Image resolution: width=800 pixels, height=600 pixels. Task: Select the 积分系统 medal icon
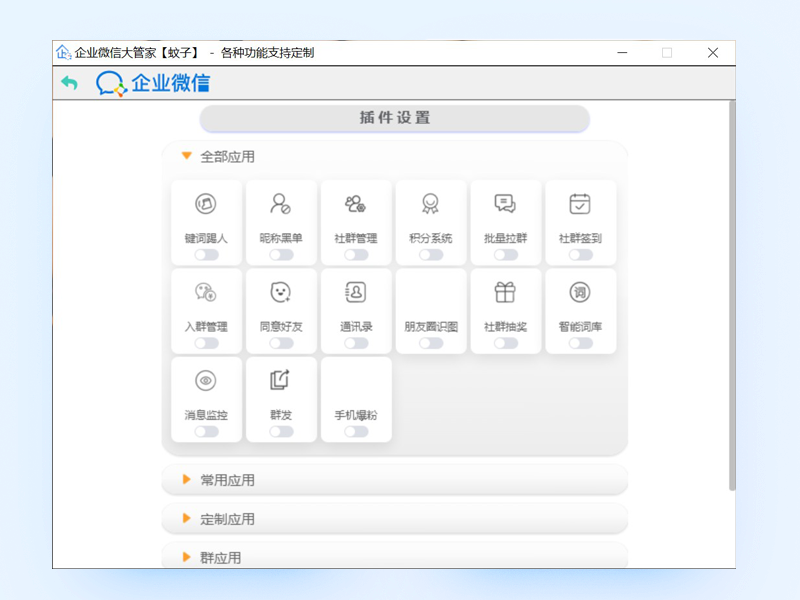[430, 204]
